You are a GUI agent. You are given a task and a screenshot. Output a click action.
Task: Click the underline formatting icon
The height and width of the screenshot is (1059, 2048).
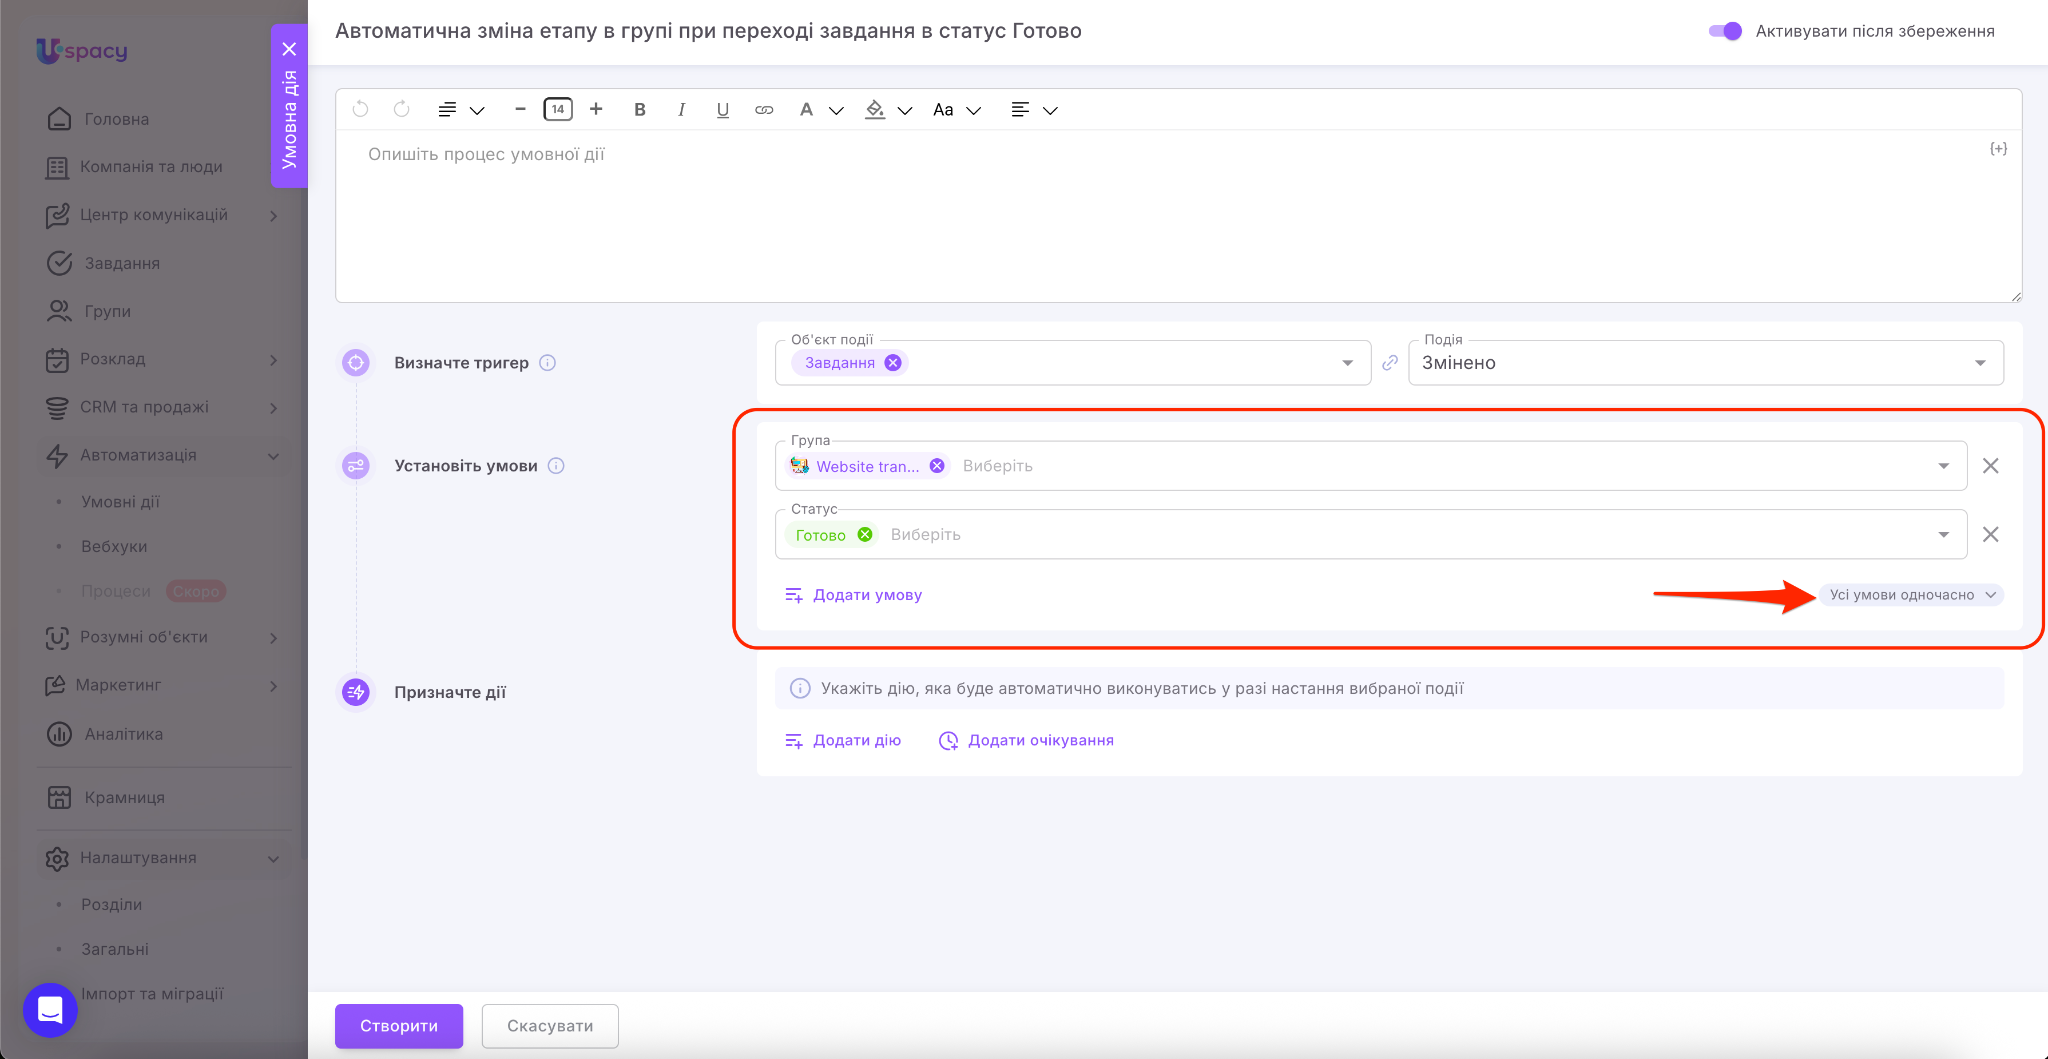pyautogui.click(x=722, y=110)
